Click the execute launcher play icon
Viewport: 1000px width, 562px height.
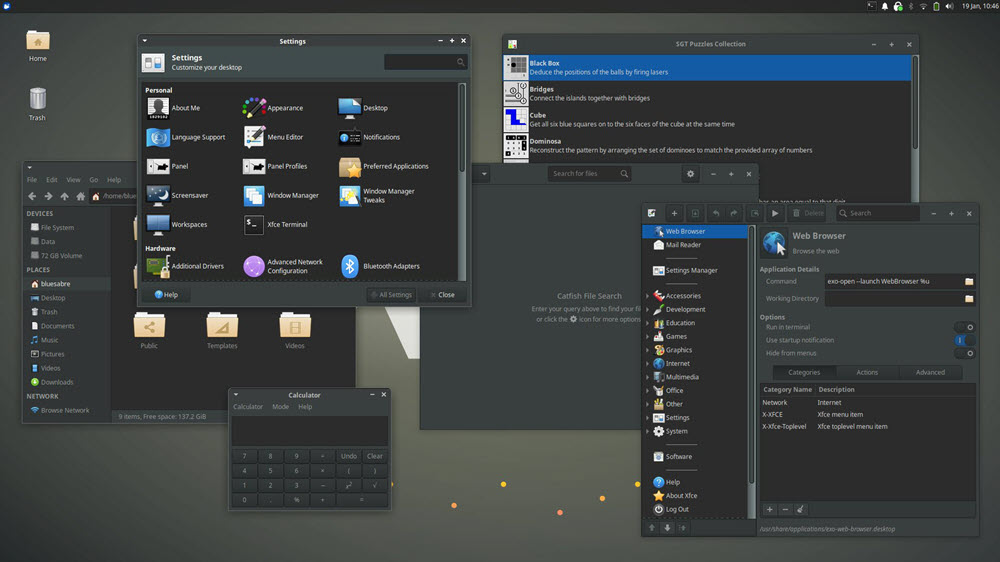[775, 213]
